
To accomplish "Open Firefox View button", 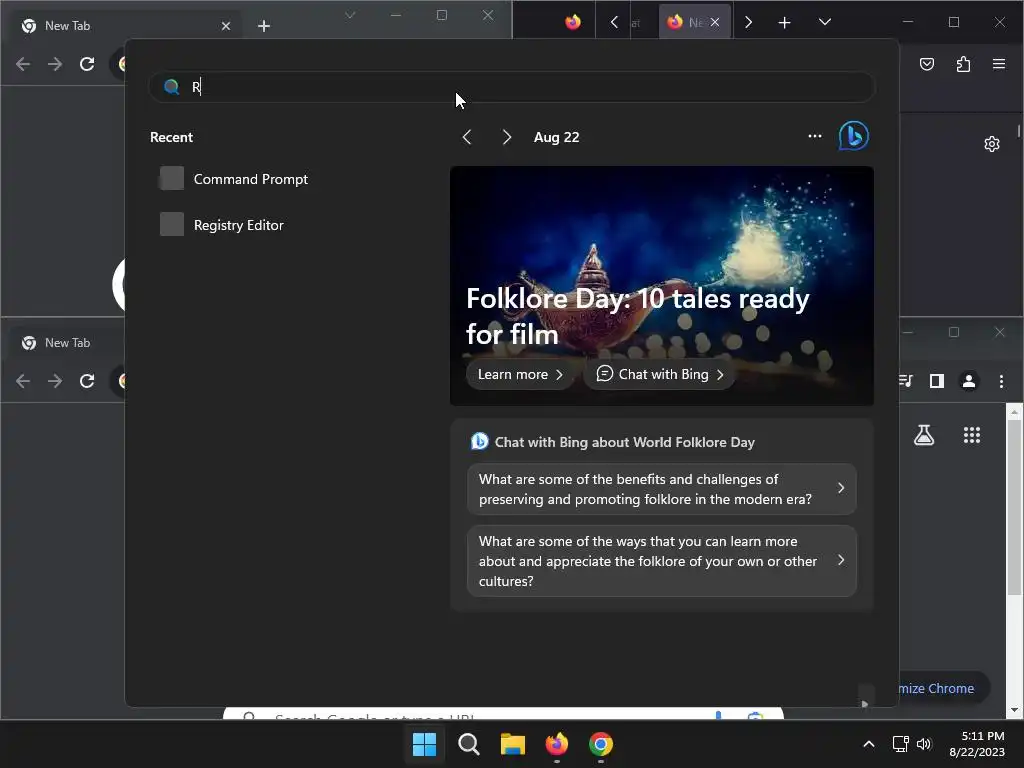I will pos(573,22).
